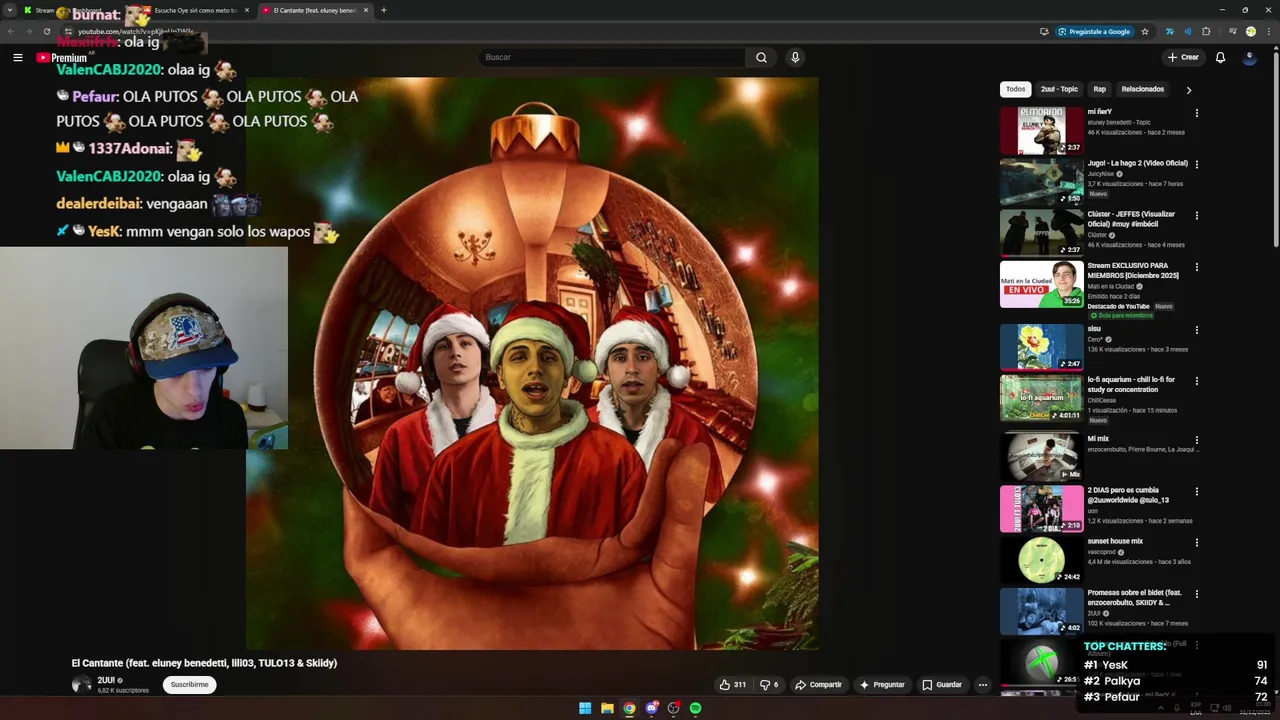Image resolution: width=1280 pixels, height=720 pixels.
Task: Open YouTube notifications bell
Action: click(x=1220, y=57)
